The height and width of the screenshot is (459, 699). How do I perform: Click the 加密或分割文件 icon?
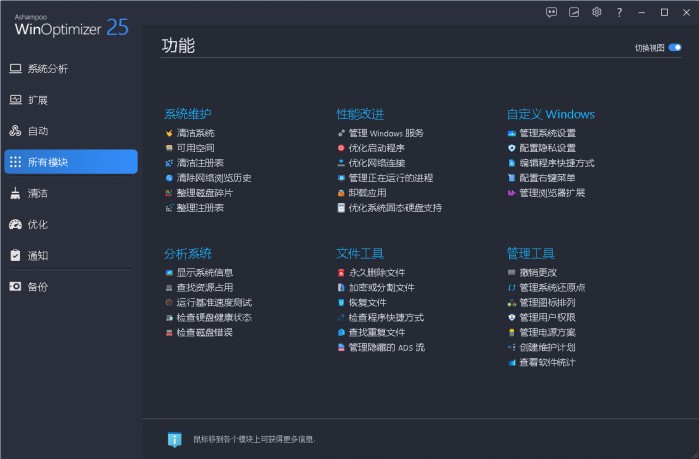click(341, 287)
